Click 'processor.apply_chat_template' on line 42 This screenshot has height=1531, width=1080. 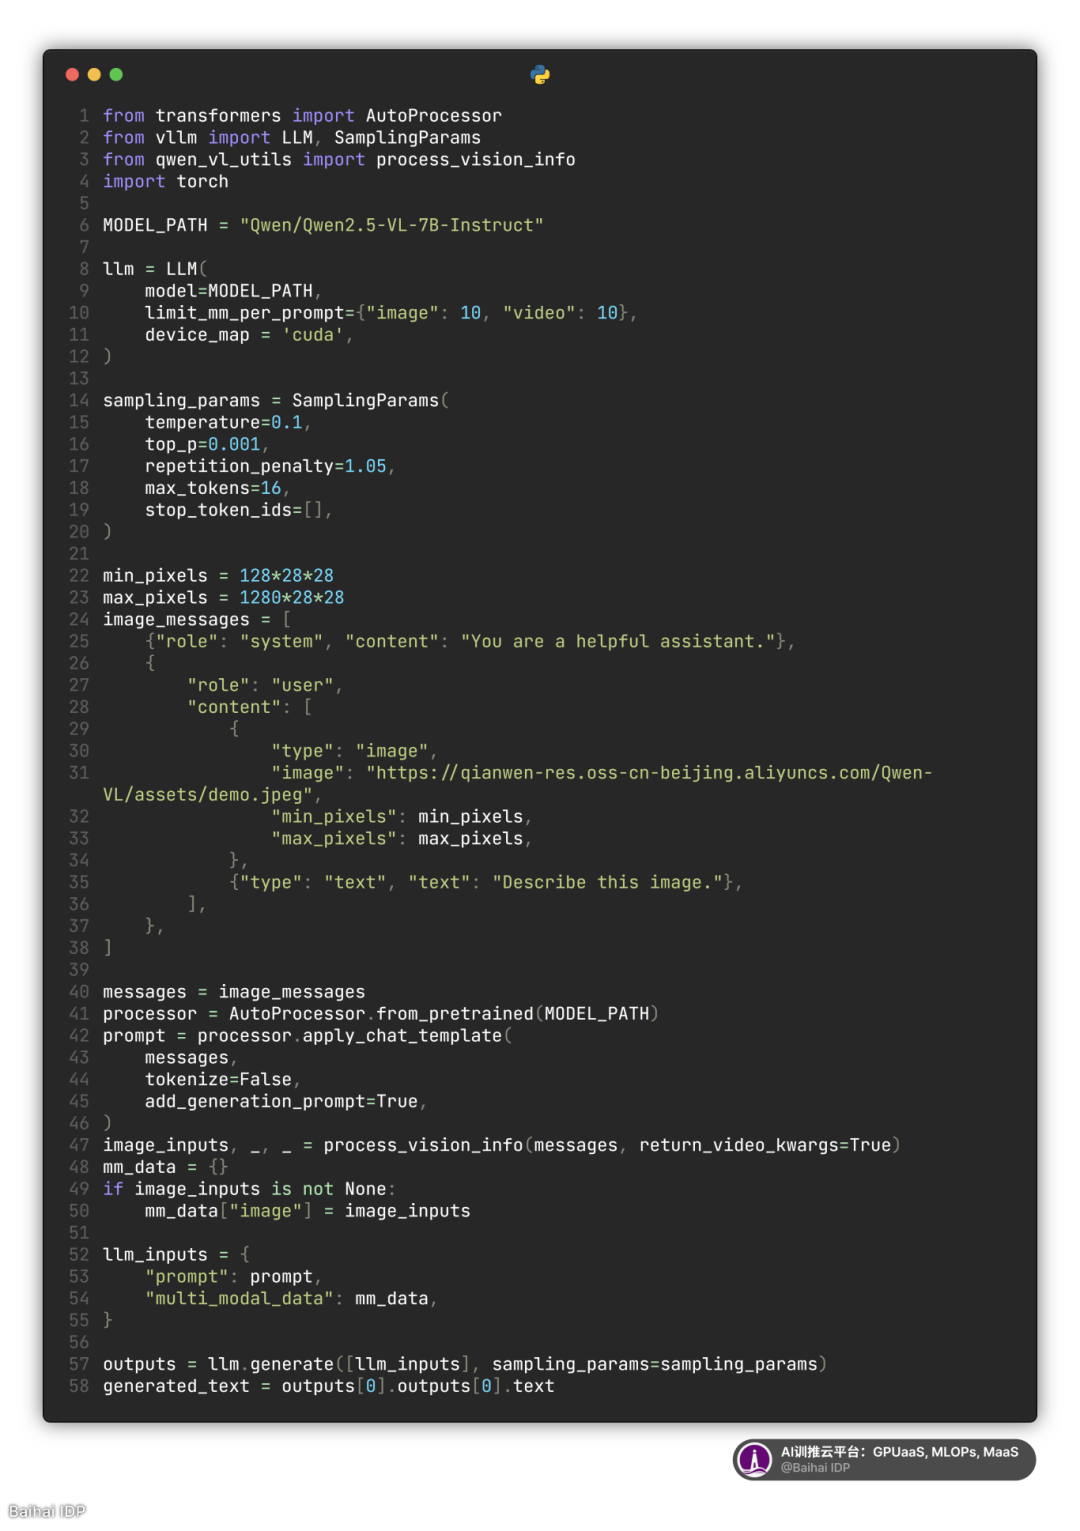click(350, 1036)
